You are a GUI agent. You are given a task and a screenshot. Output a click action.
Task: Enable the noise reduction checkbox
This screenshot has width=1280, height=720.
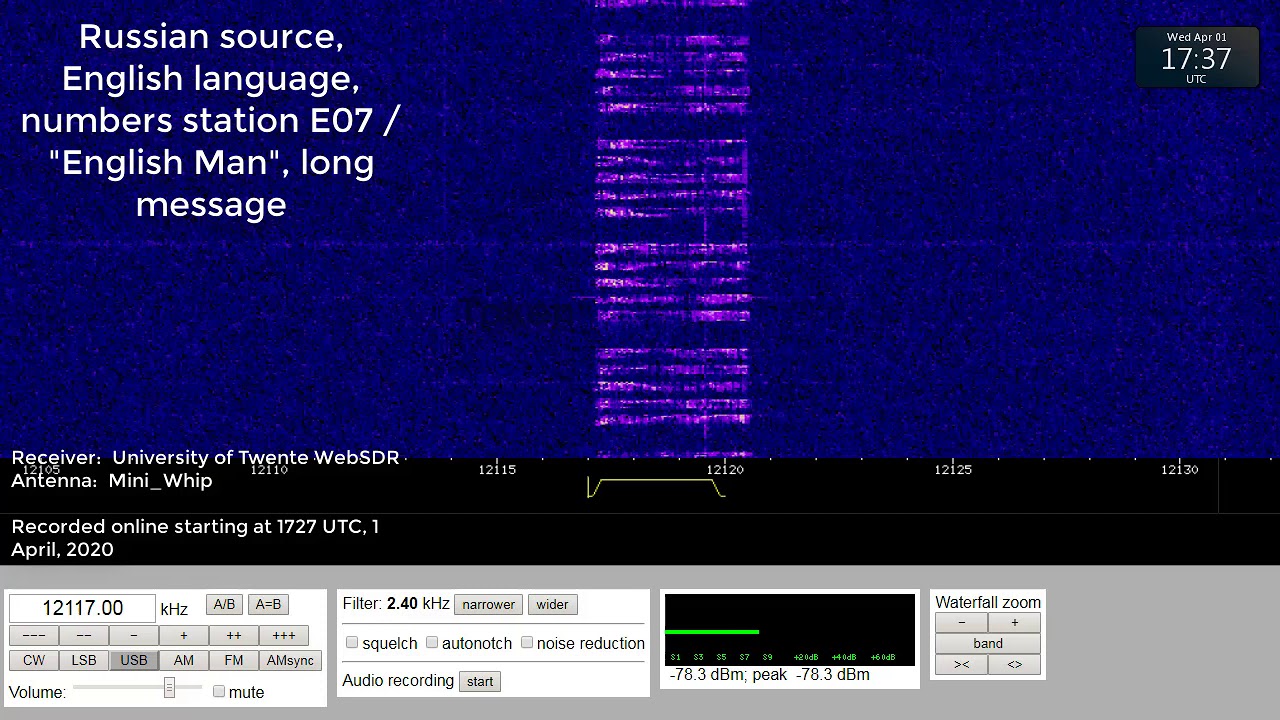click(527, 642)
